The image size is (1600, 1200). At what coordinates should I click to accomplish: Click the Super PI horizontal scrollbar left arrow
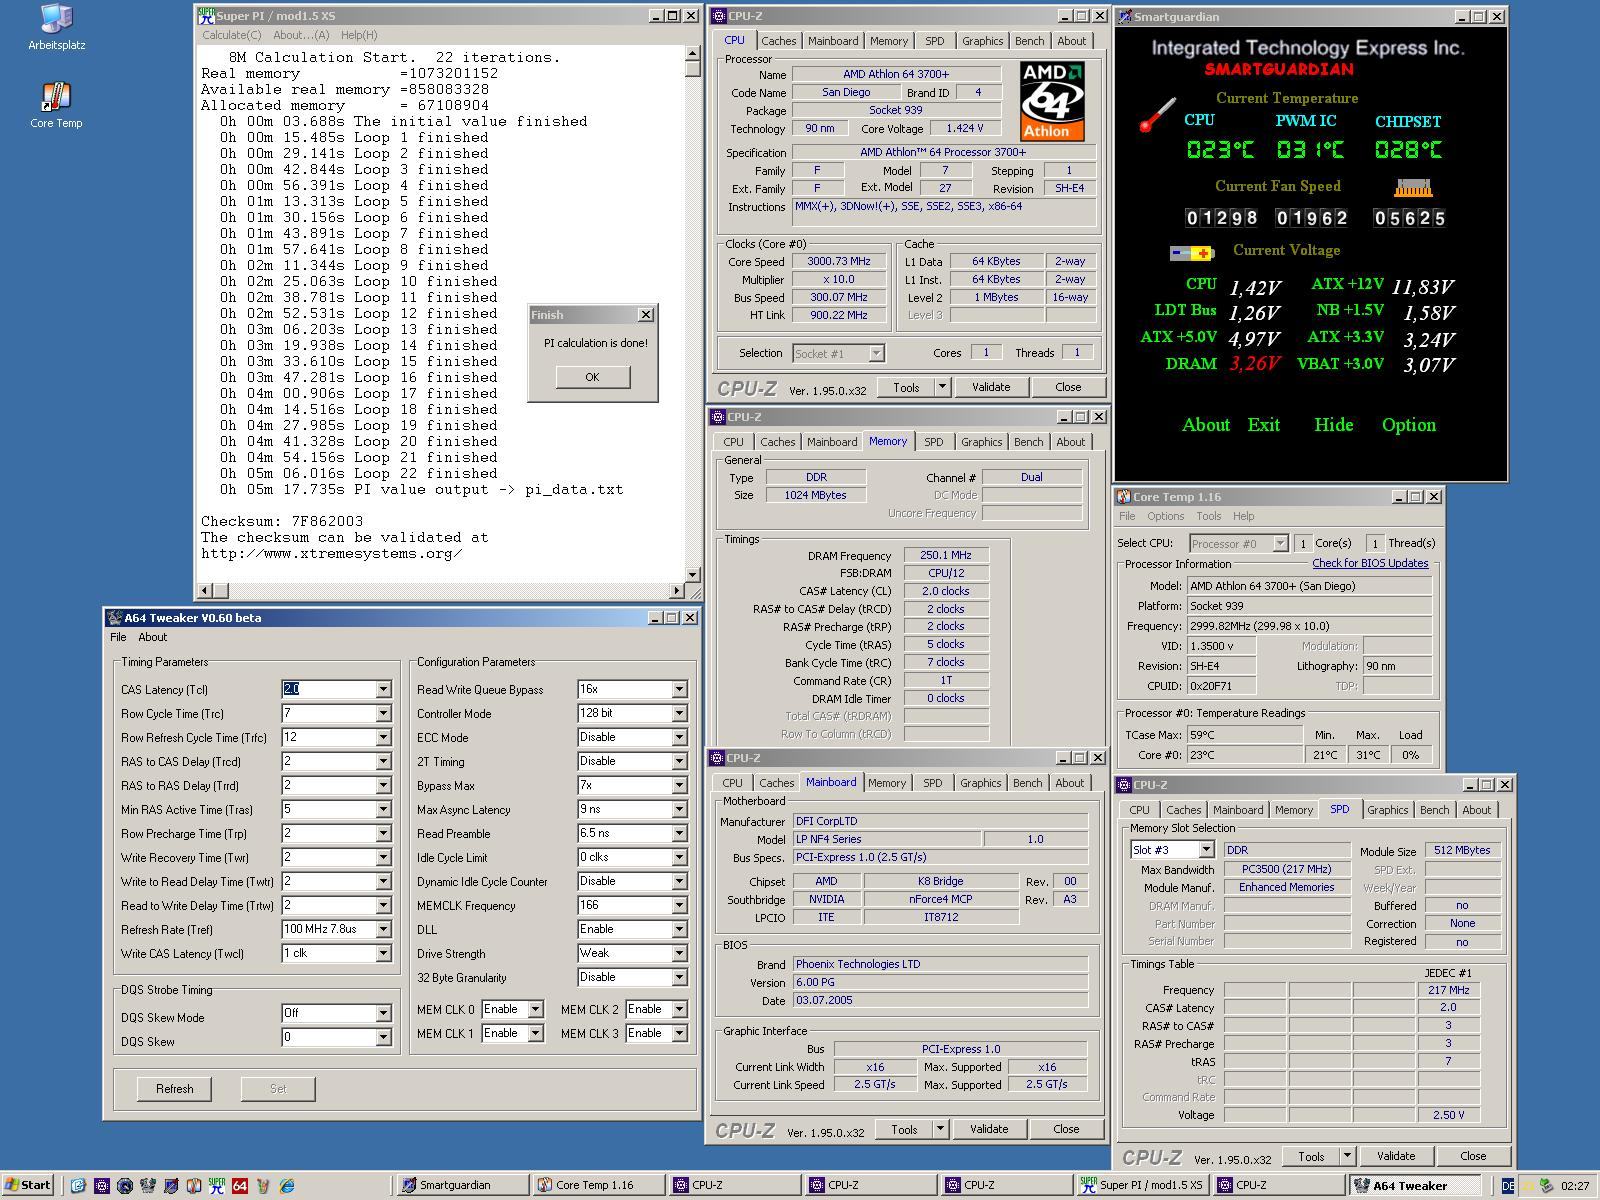click(205, 590)
